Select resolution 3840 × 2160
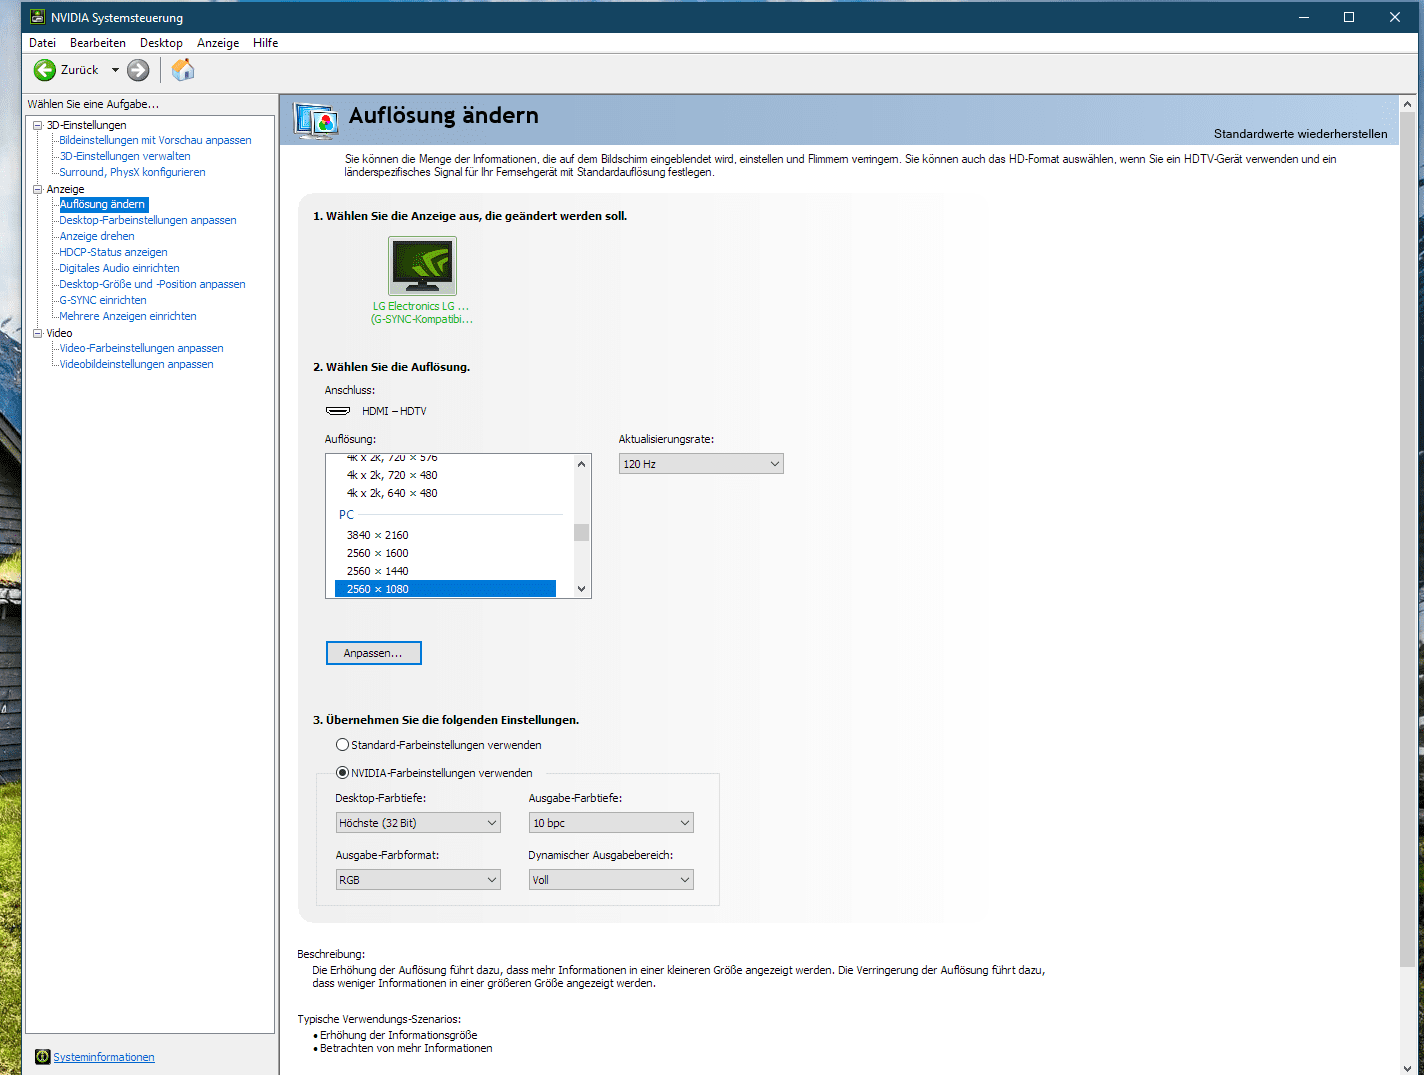Screen dimensions: 1424x1075 tap(378, 535)
